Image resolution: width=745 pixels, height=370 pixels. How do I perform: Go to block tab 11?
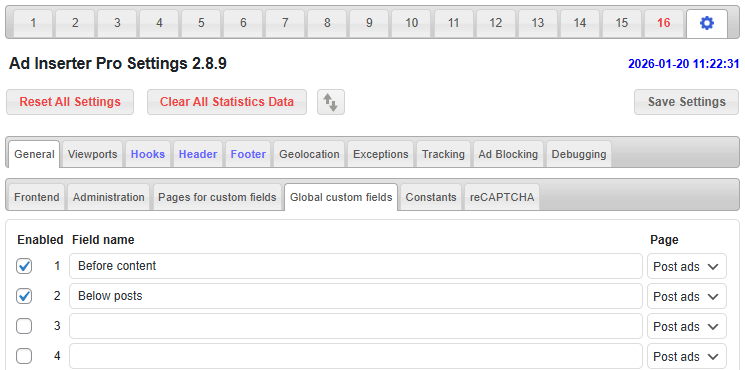[454, 23]
